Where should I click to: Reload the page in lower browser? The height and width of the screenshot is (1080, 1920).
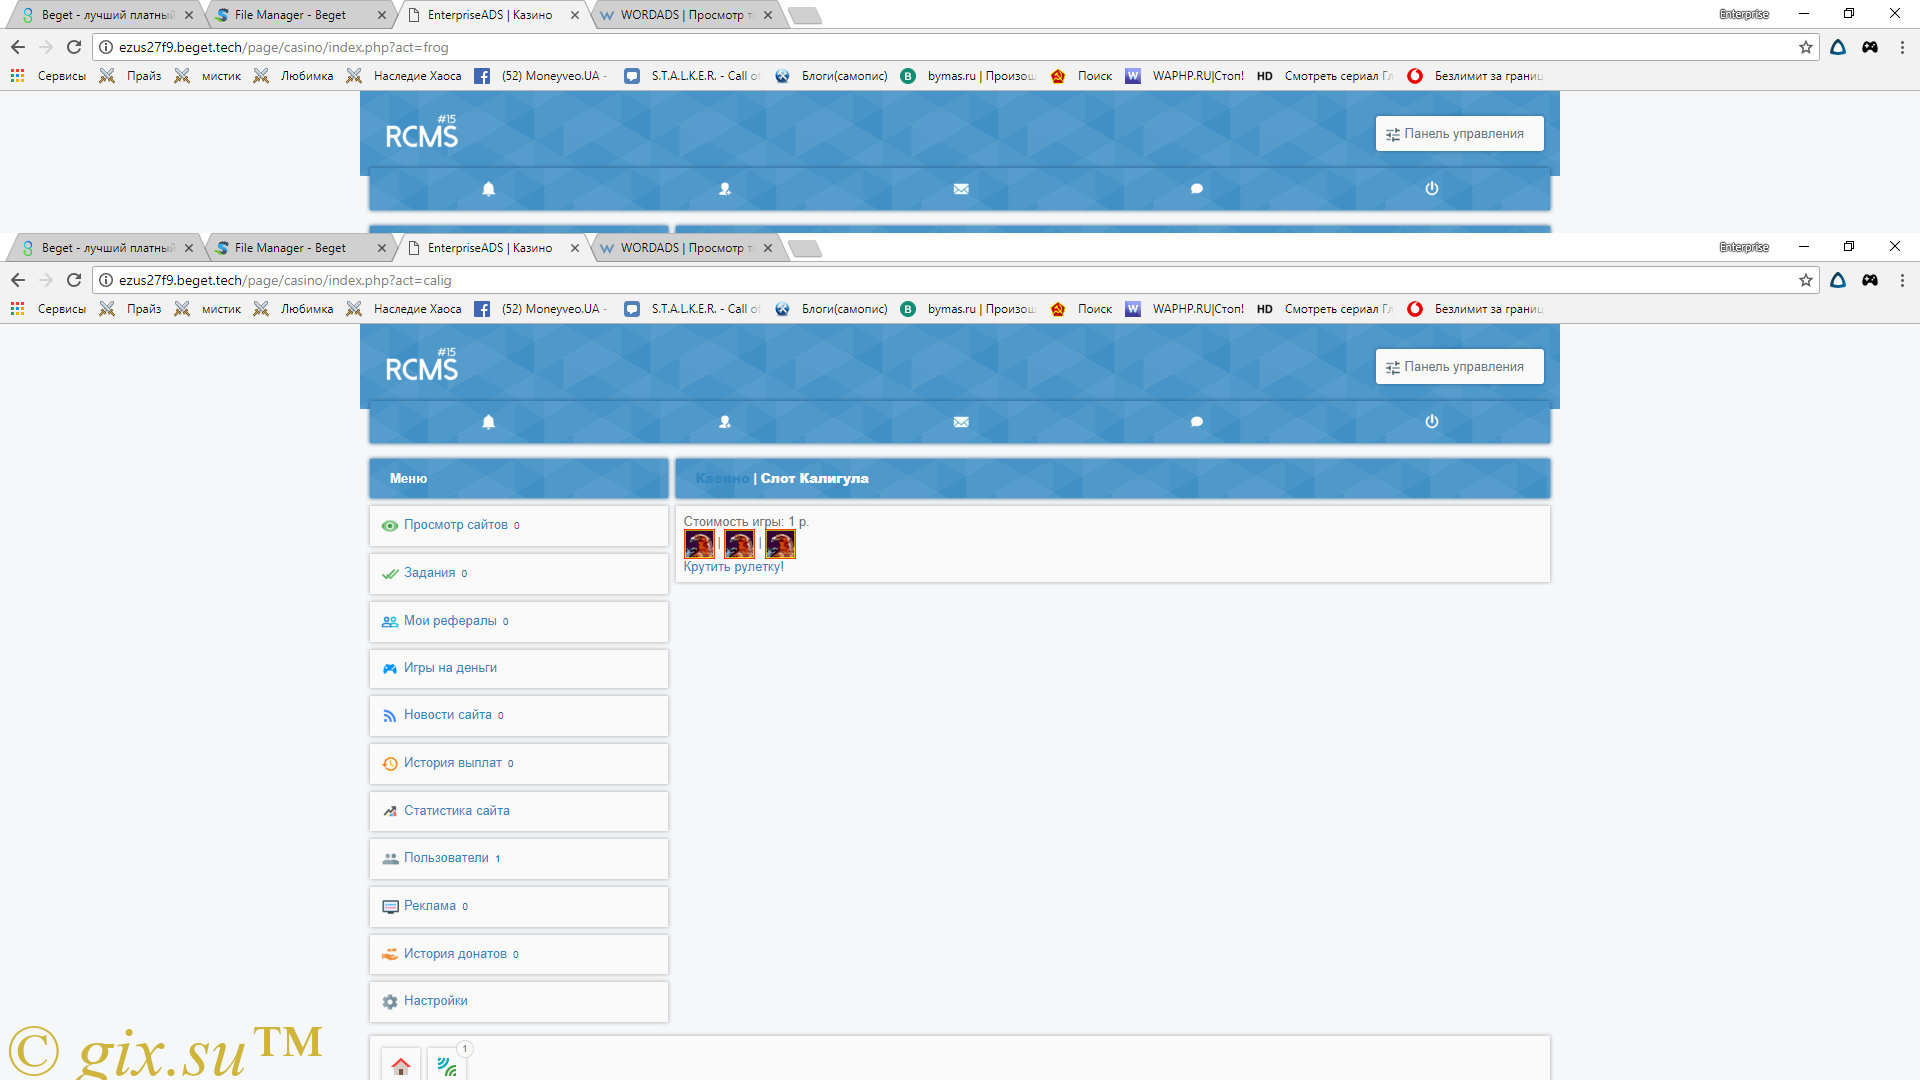coord(74,280)
